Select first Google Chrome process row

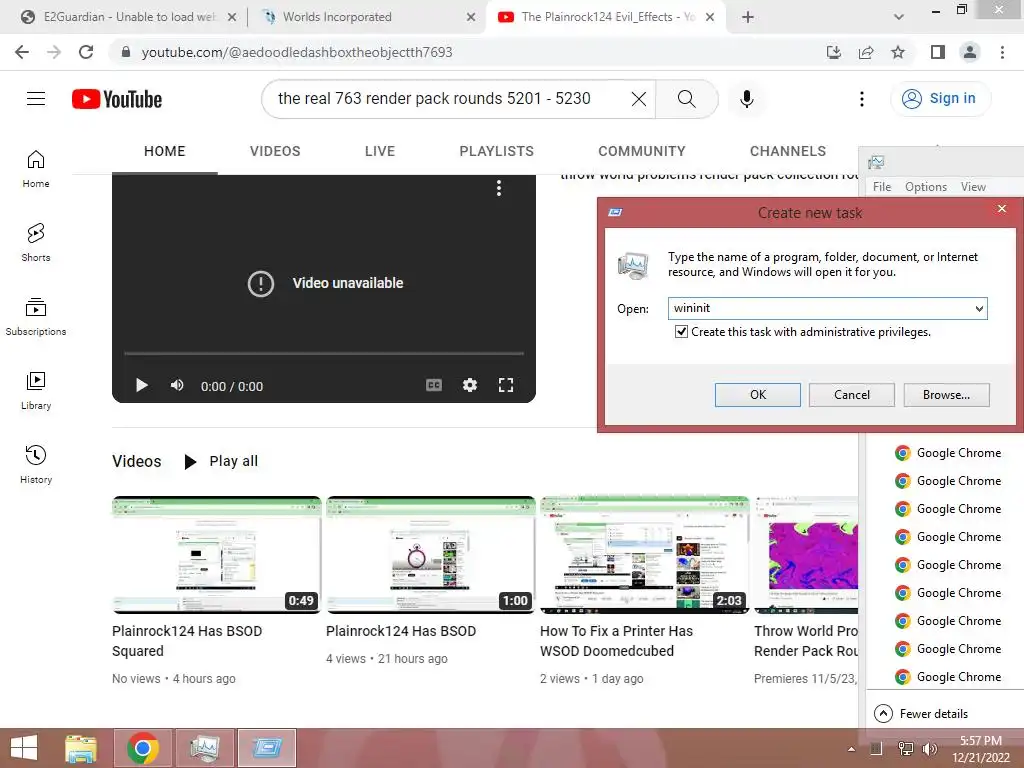point(946,453)
